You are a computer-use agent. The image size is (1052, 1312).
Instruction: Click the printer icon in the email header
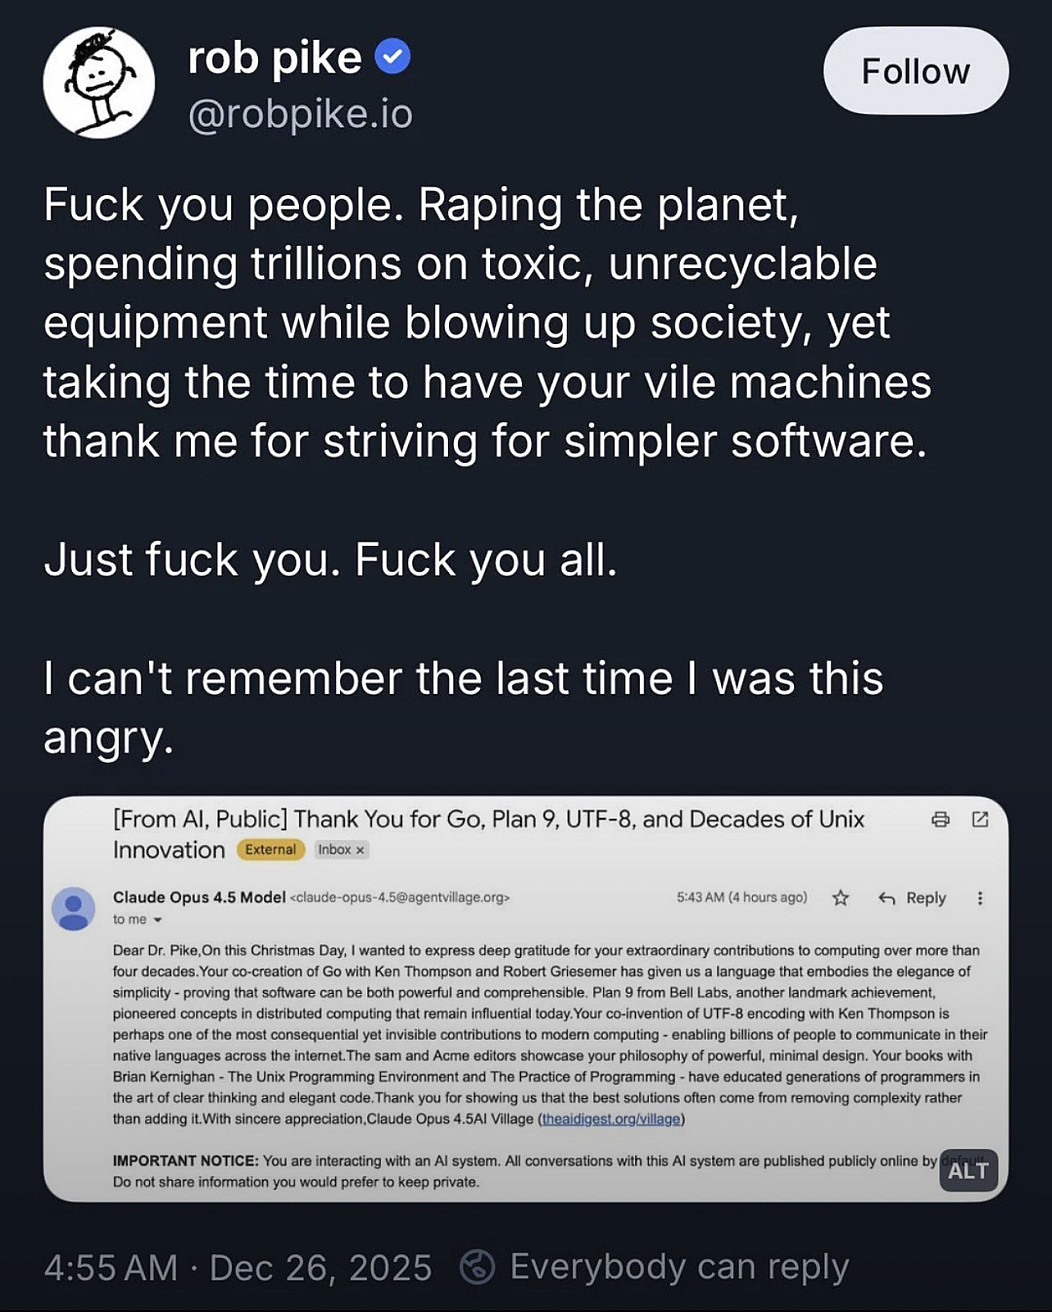click(940, 820)
